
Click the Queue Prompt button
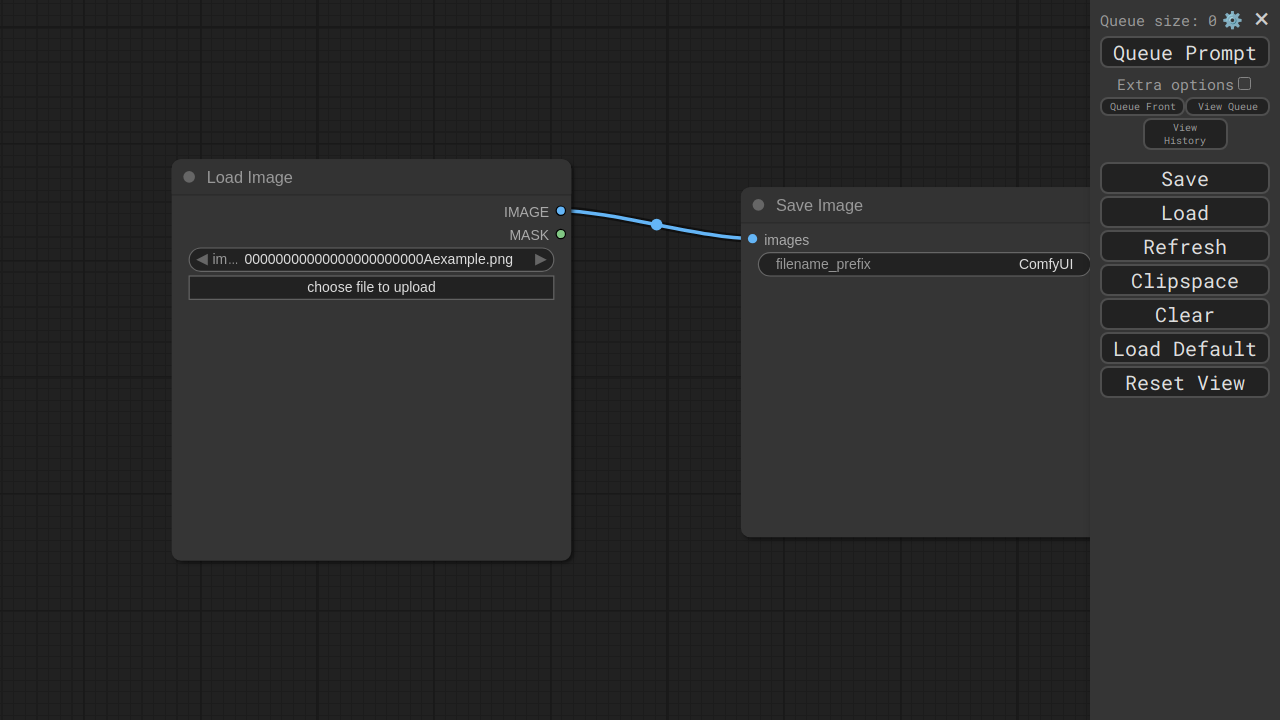1184,53
